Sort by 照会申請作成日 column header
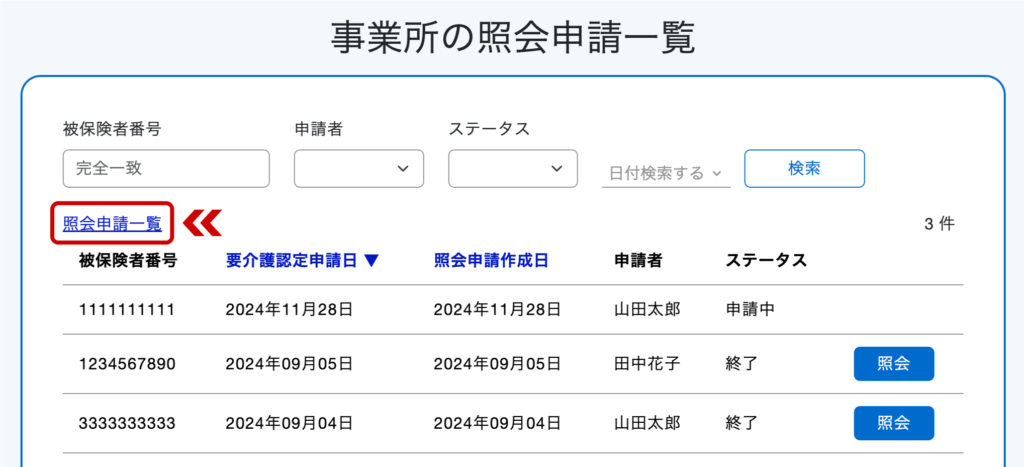This screenshot has height=467, width=1024. [x=490, y=260]
